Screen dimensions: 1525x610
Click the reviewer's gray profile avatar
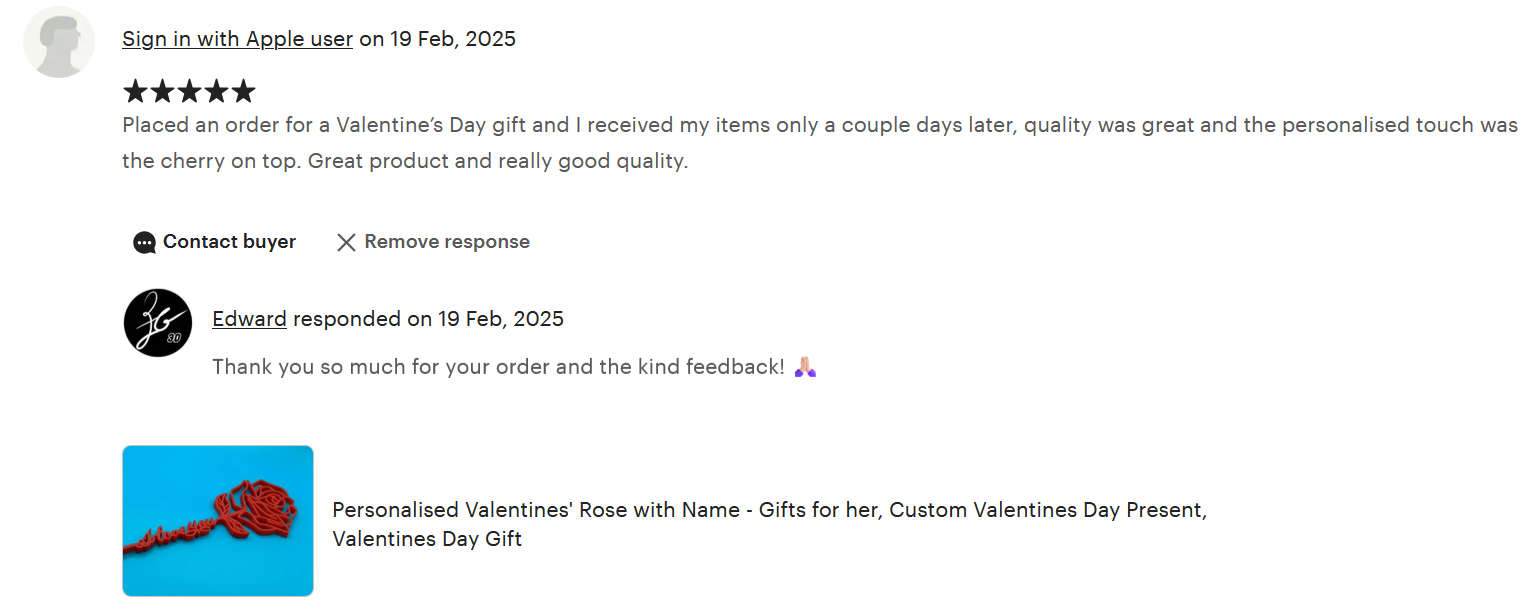coord(59,42)
